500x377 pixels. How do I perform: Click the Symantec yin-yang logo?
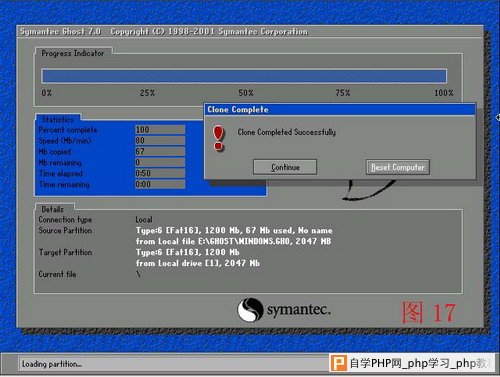coord(250,310)
